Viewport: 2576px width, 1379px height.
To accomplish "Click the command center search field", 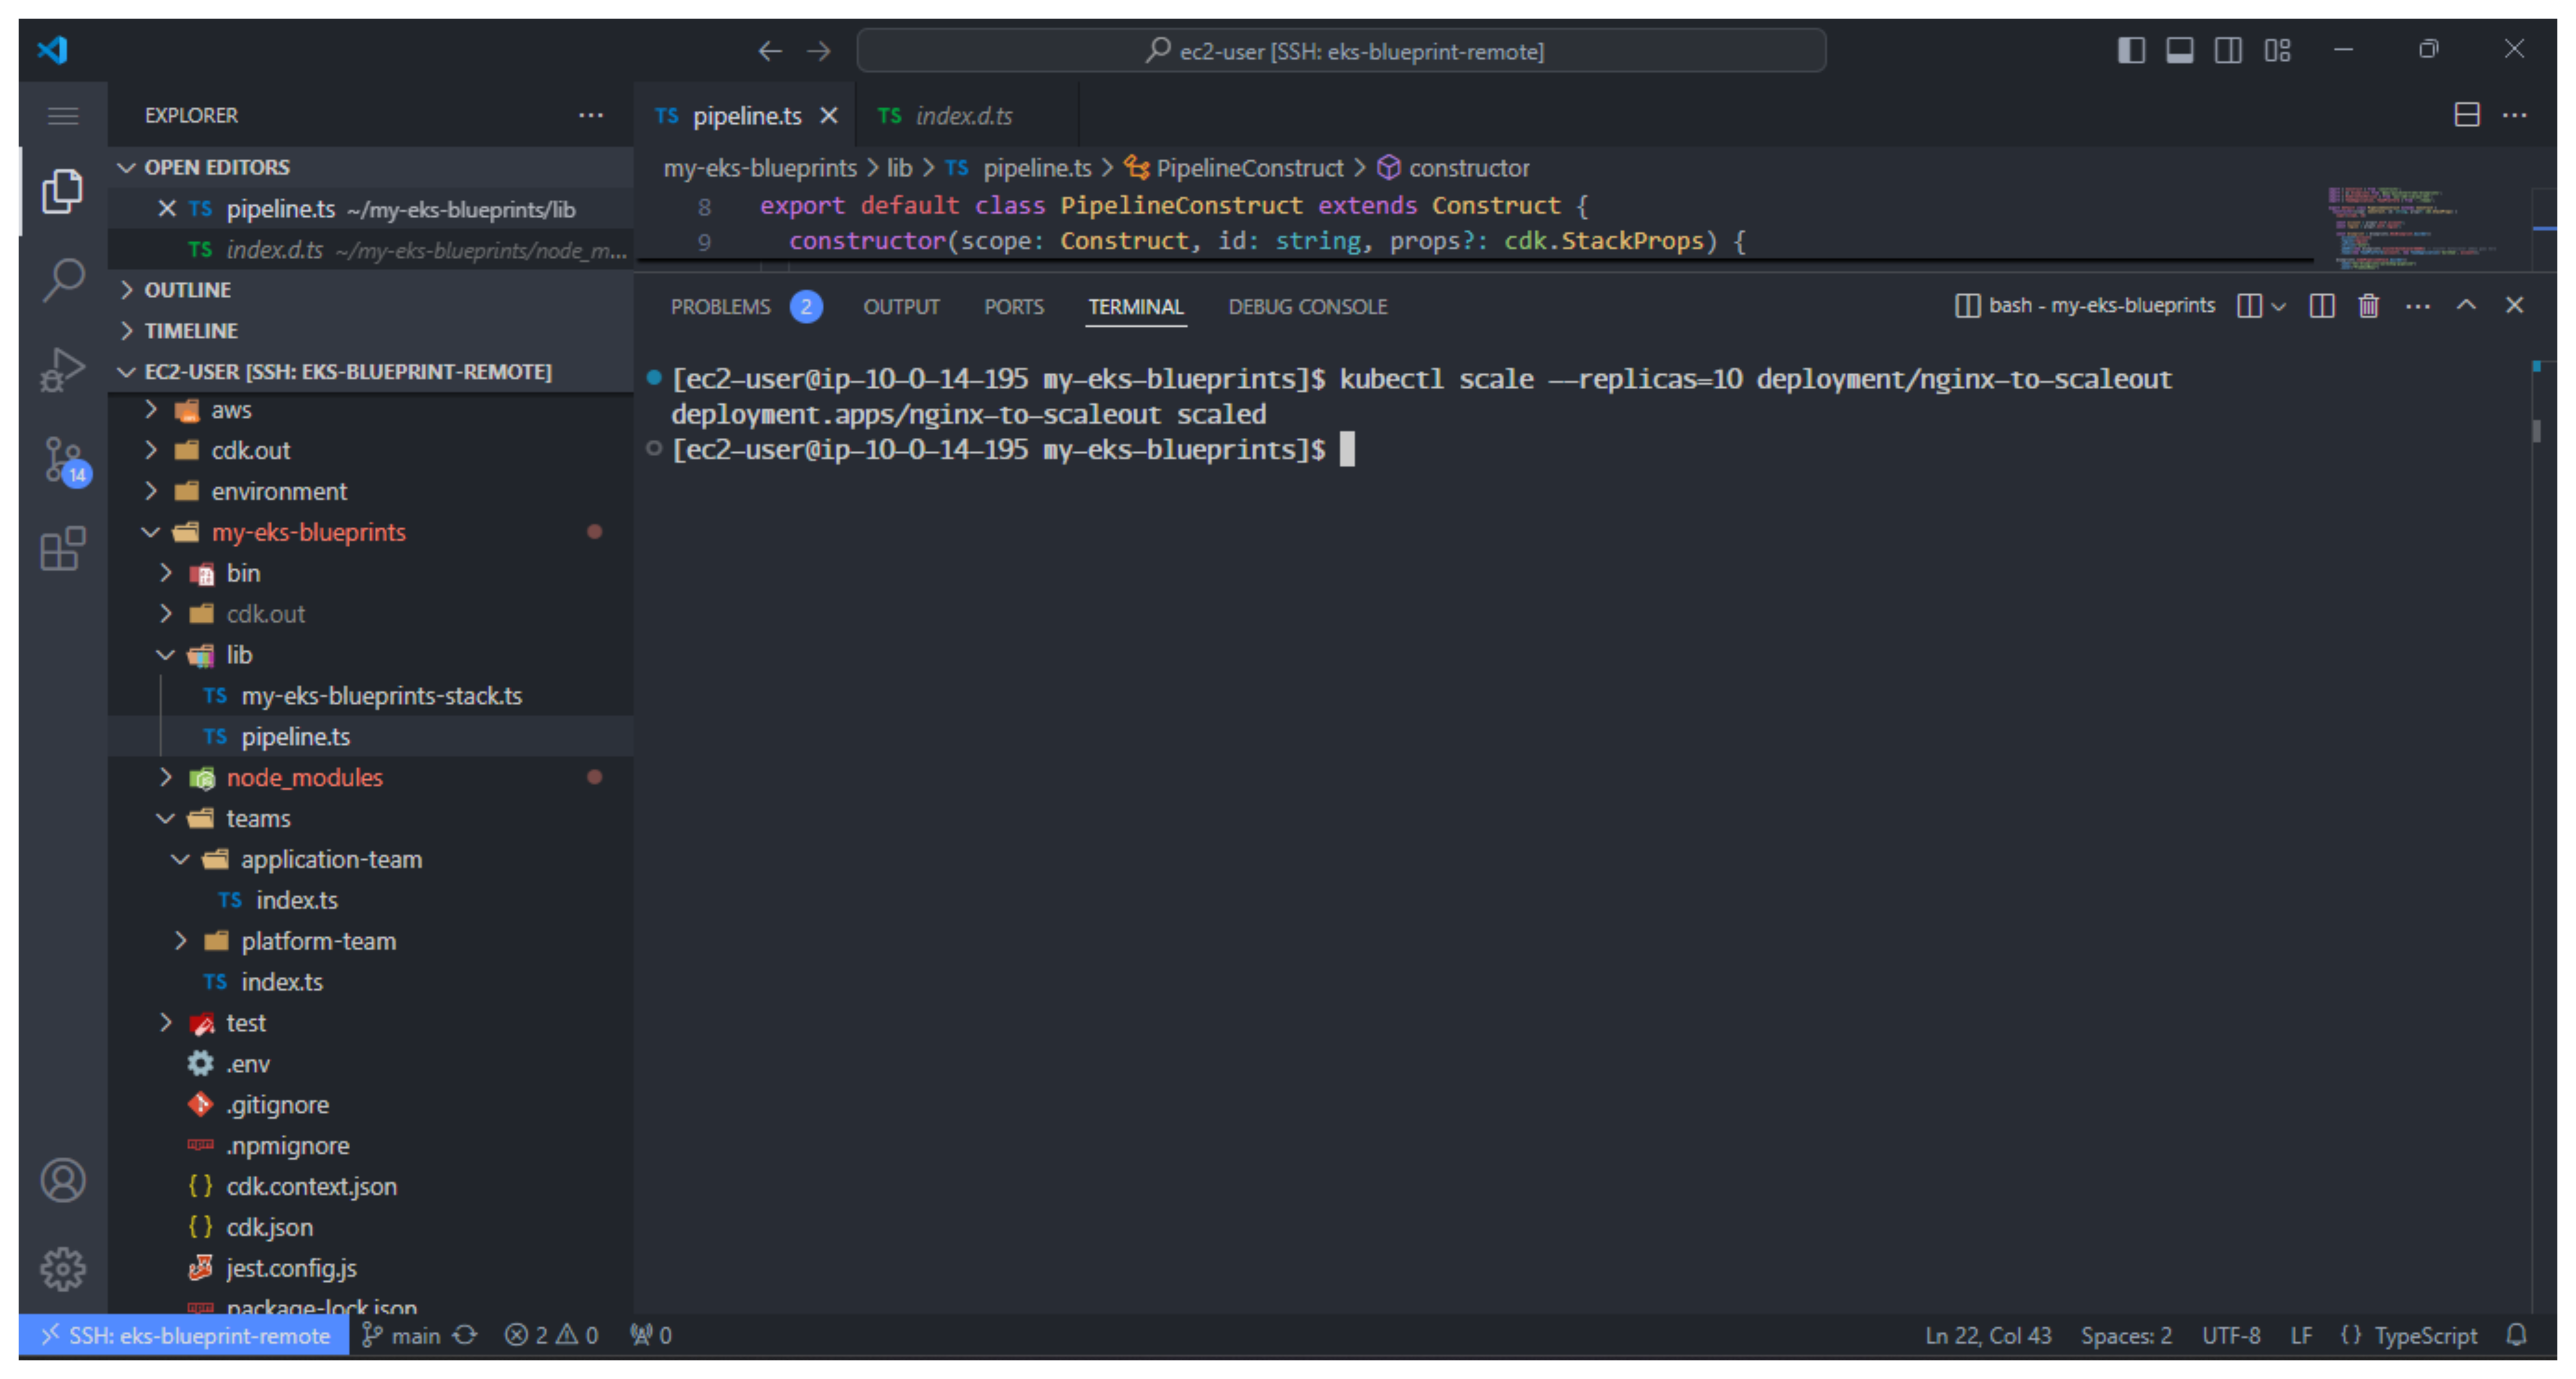I will point(1341,50).
